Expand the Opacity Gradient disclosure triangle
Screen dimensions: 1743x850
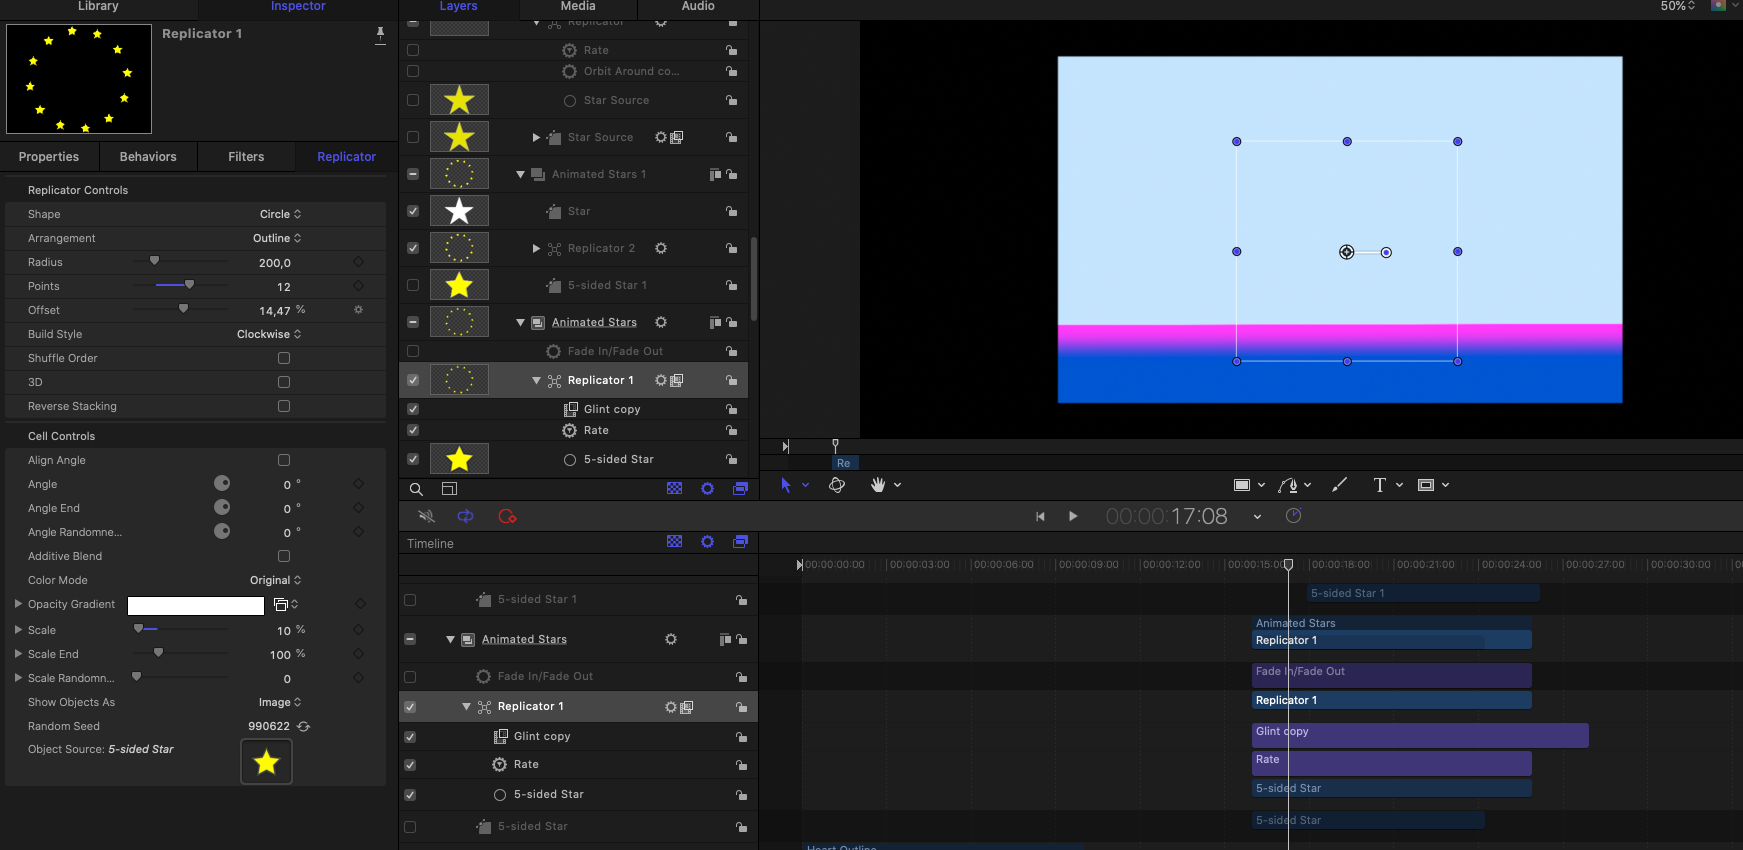tap(18, 604)
